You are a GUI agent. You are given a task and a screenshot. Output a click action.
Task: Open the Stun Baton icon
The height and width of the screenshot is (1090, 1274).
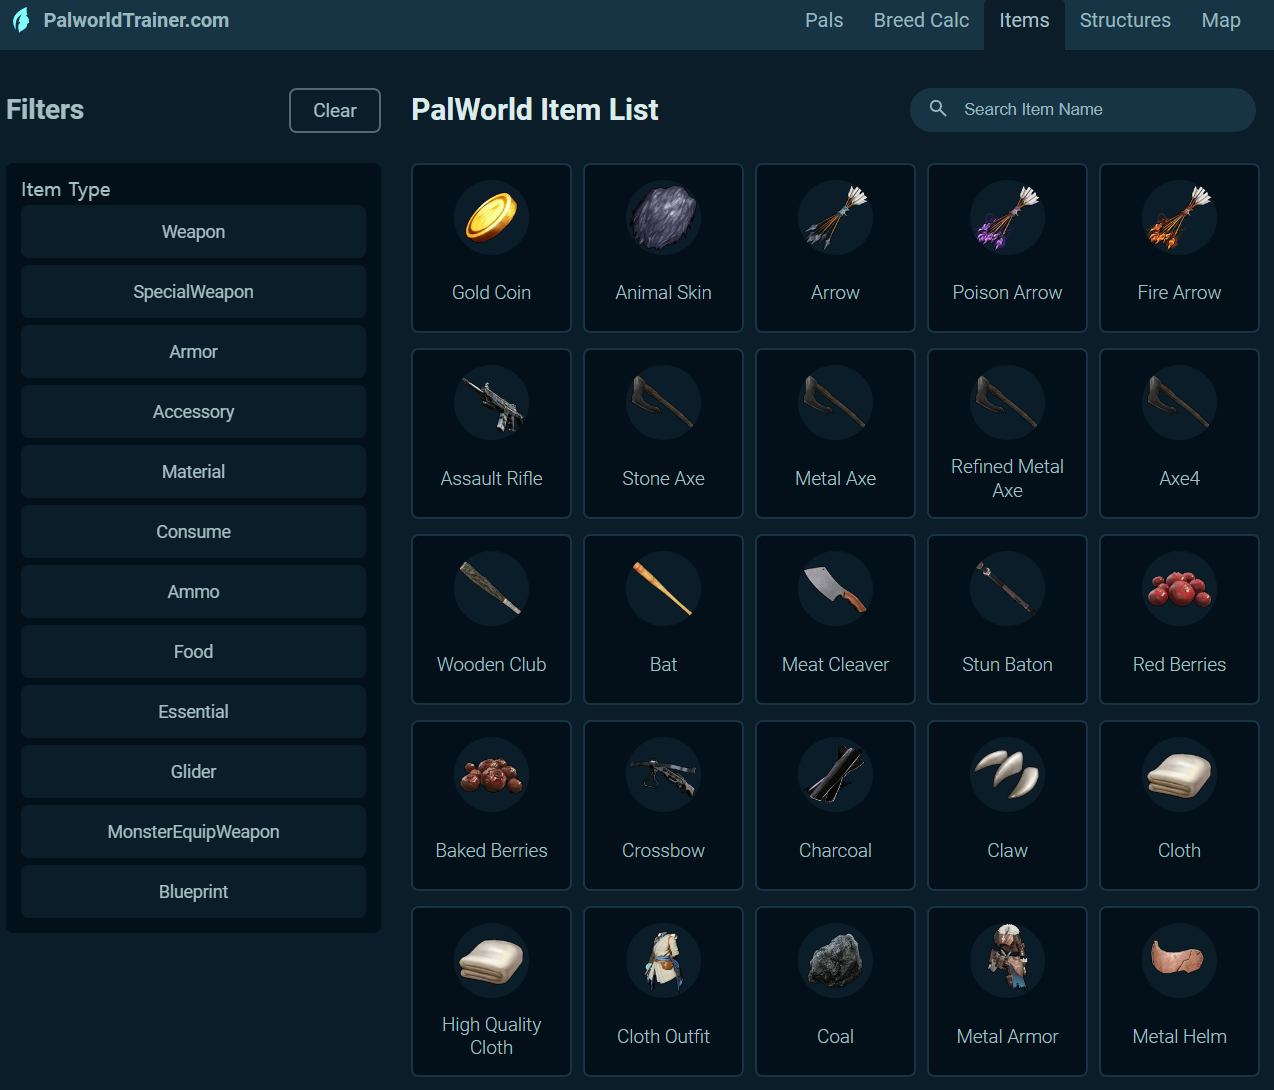coord(1007,589)
